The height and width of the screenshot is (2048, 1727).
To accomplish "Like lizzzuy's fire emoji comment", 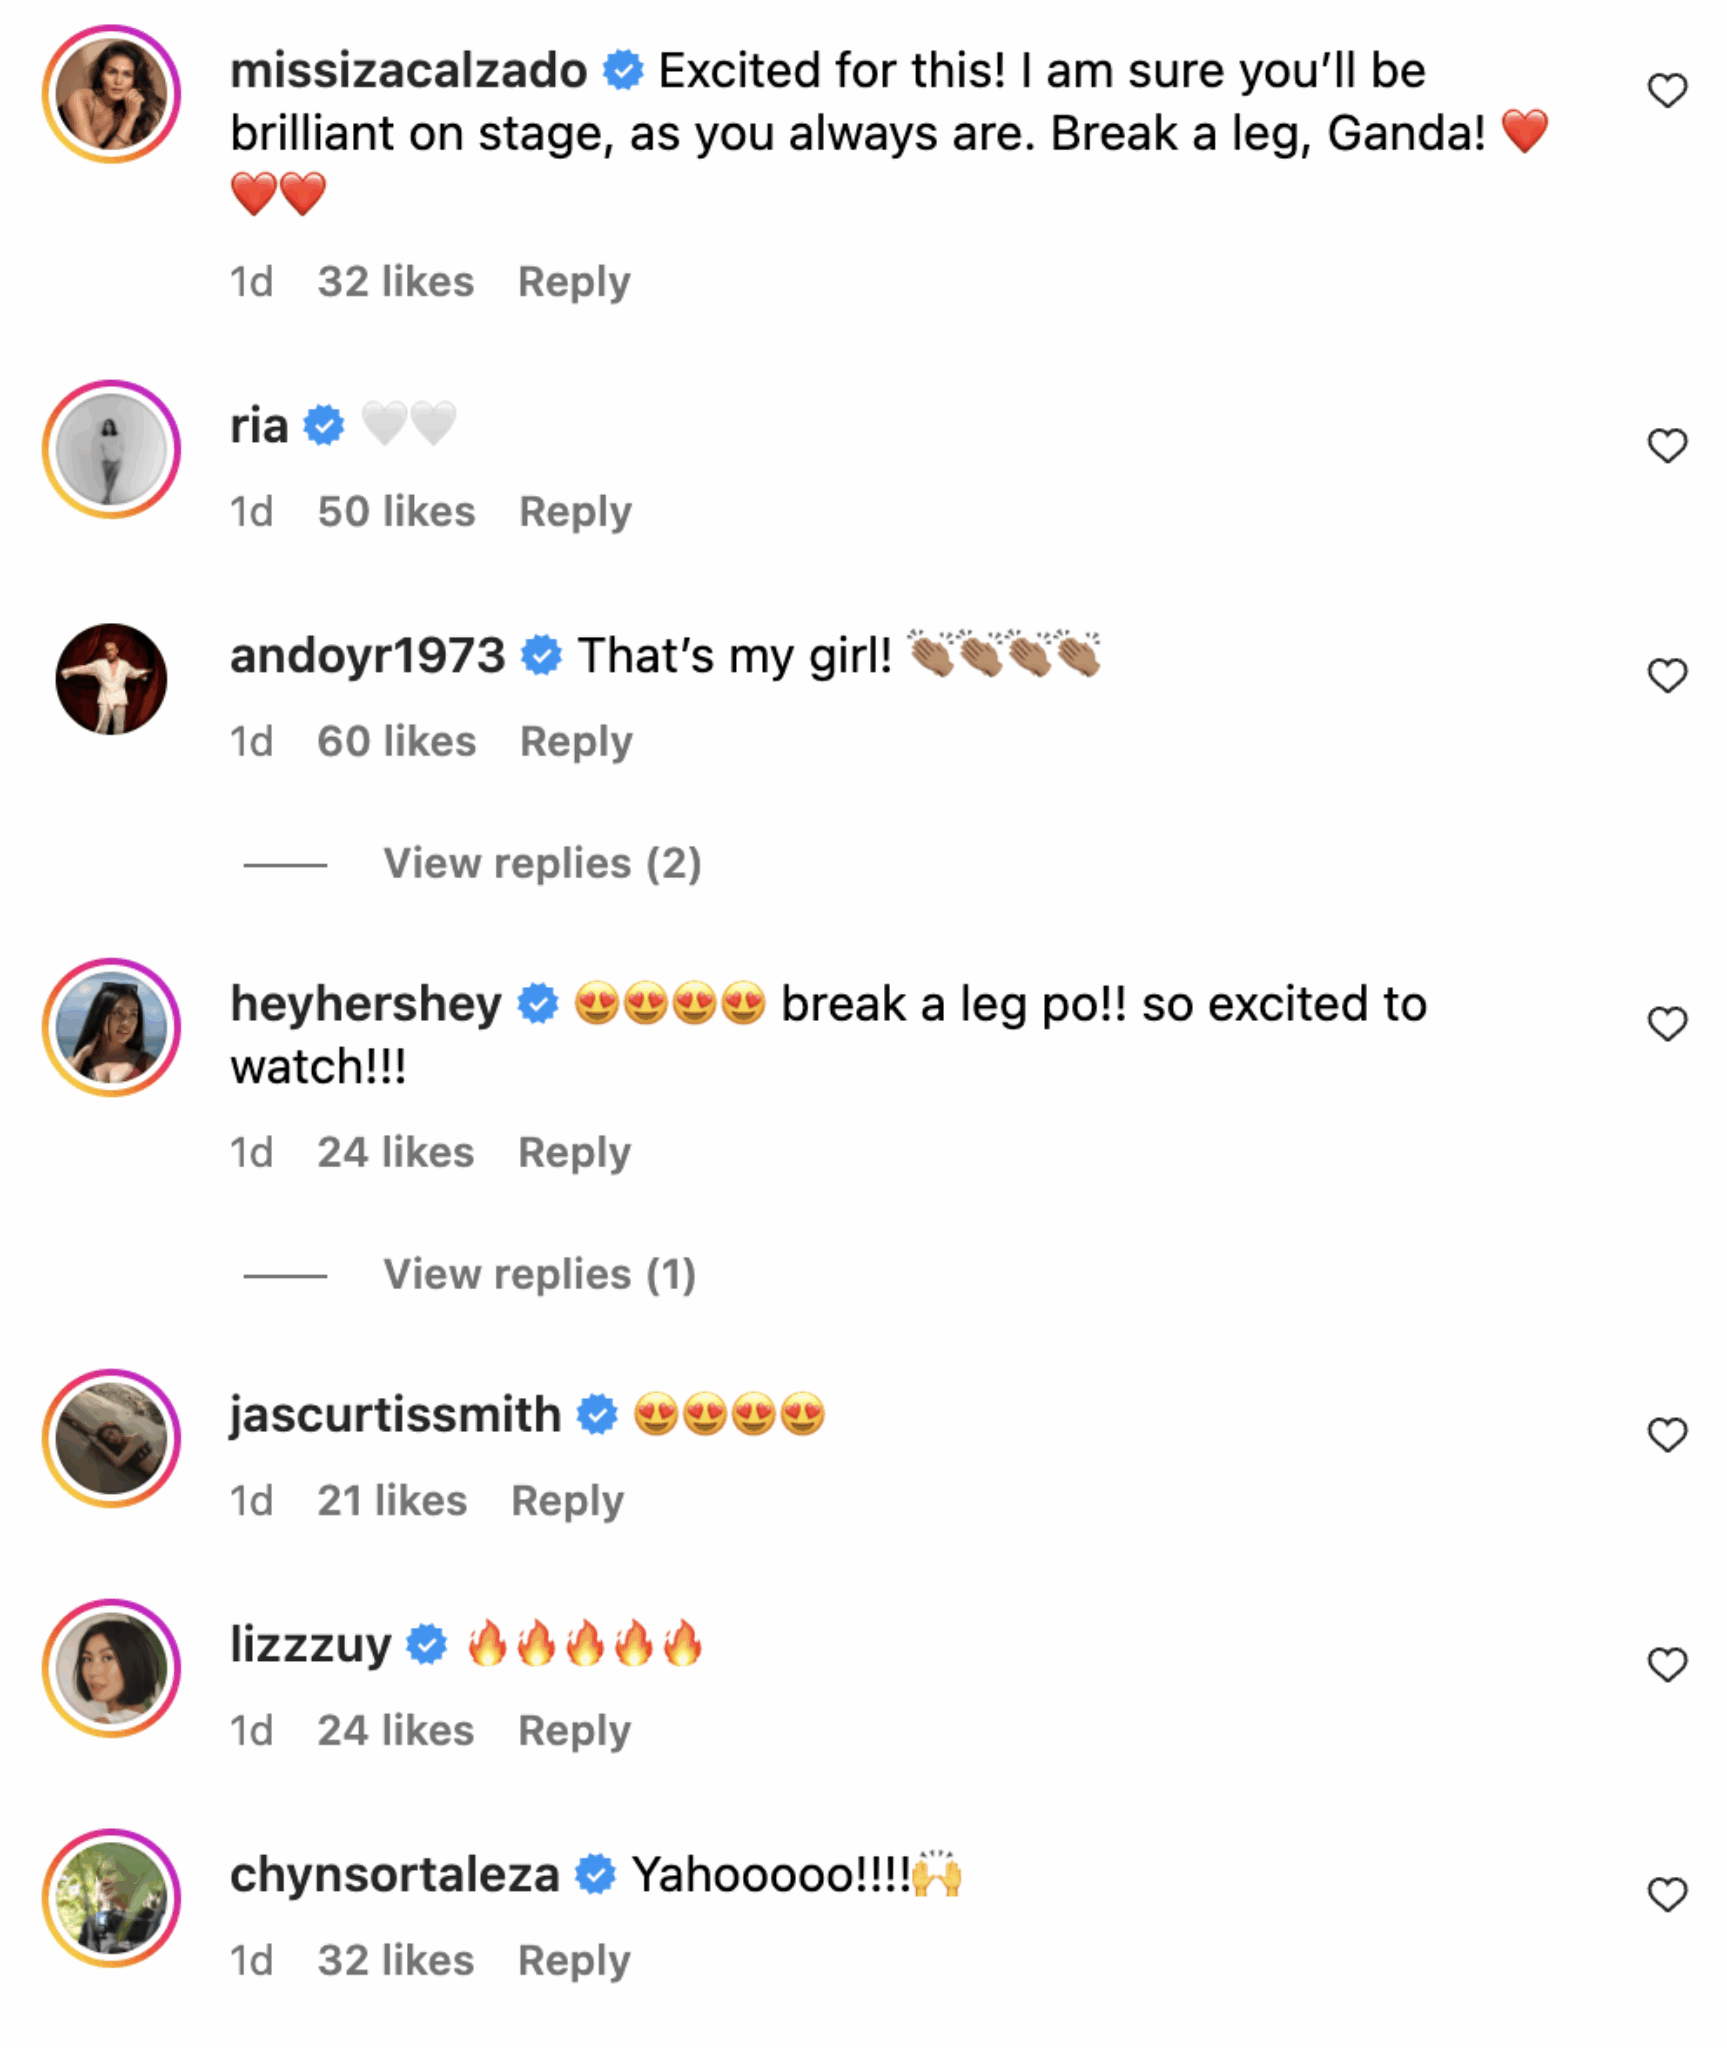I will [x=1666, y=1664].
